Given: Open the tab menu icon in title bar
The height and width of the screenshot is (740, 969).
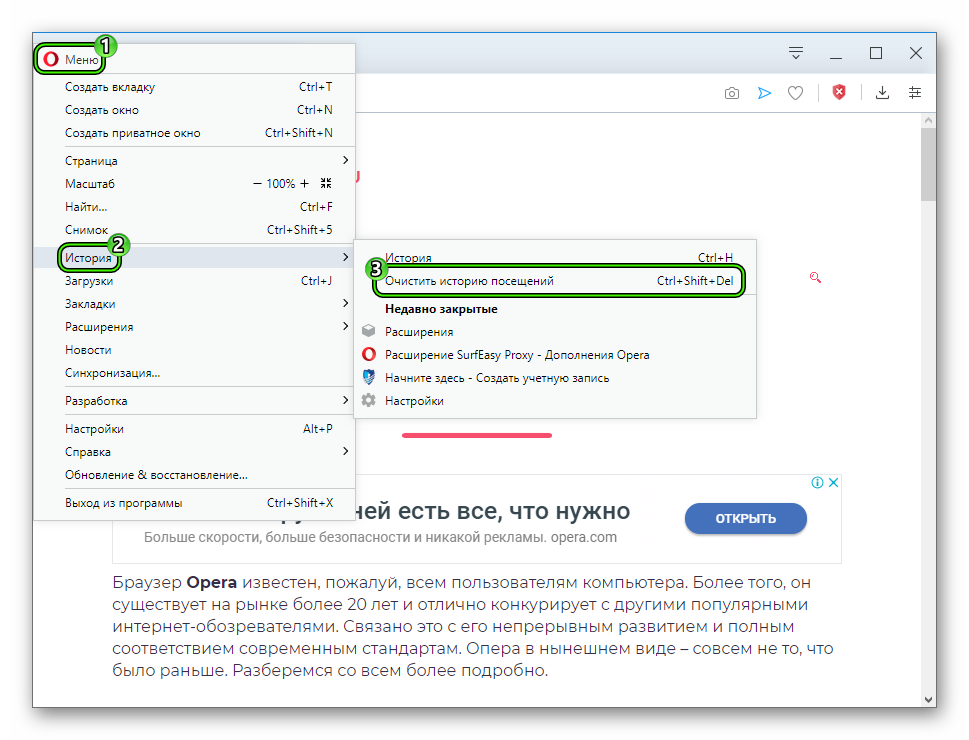Looking at the screenshot, I should 796,53.
